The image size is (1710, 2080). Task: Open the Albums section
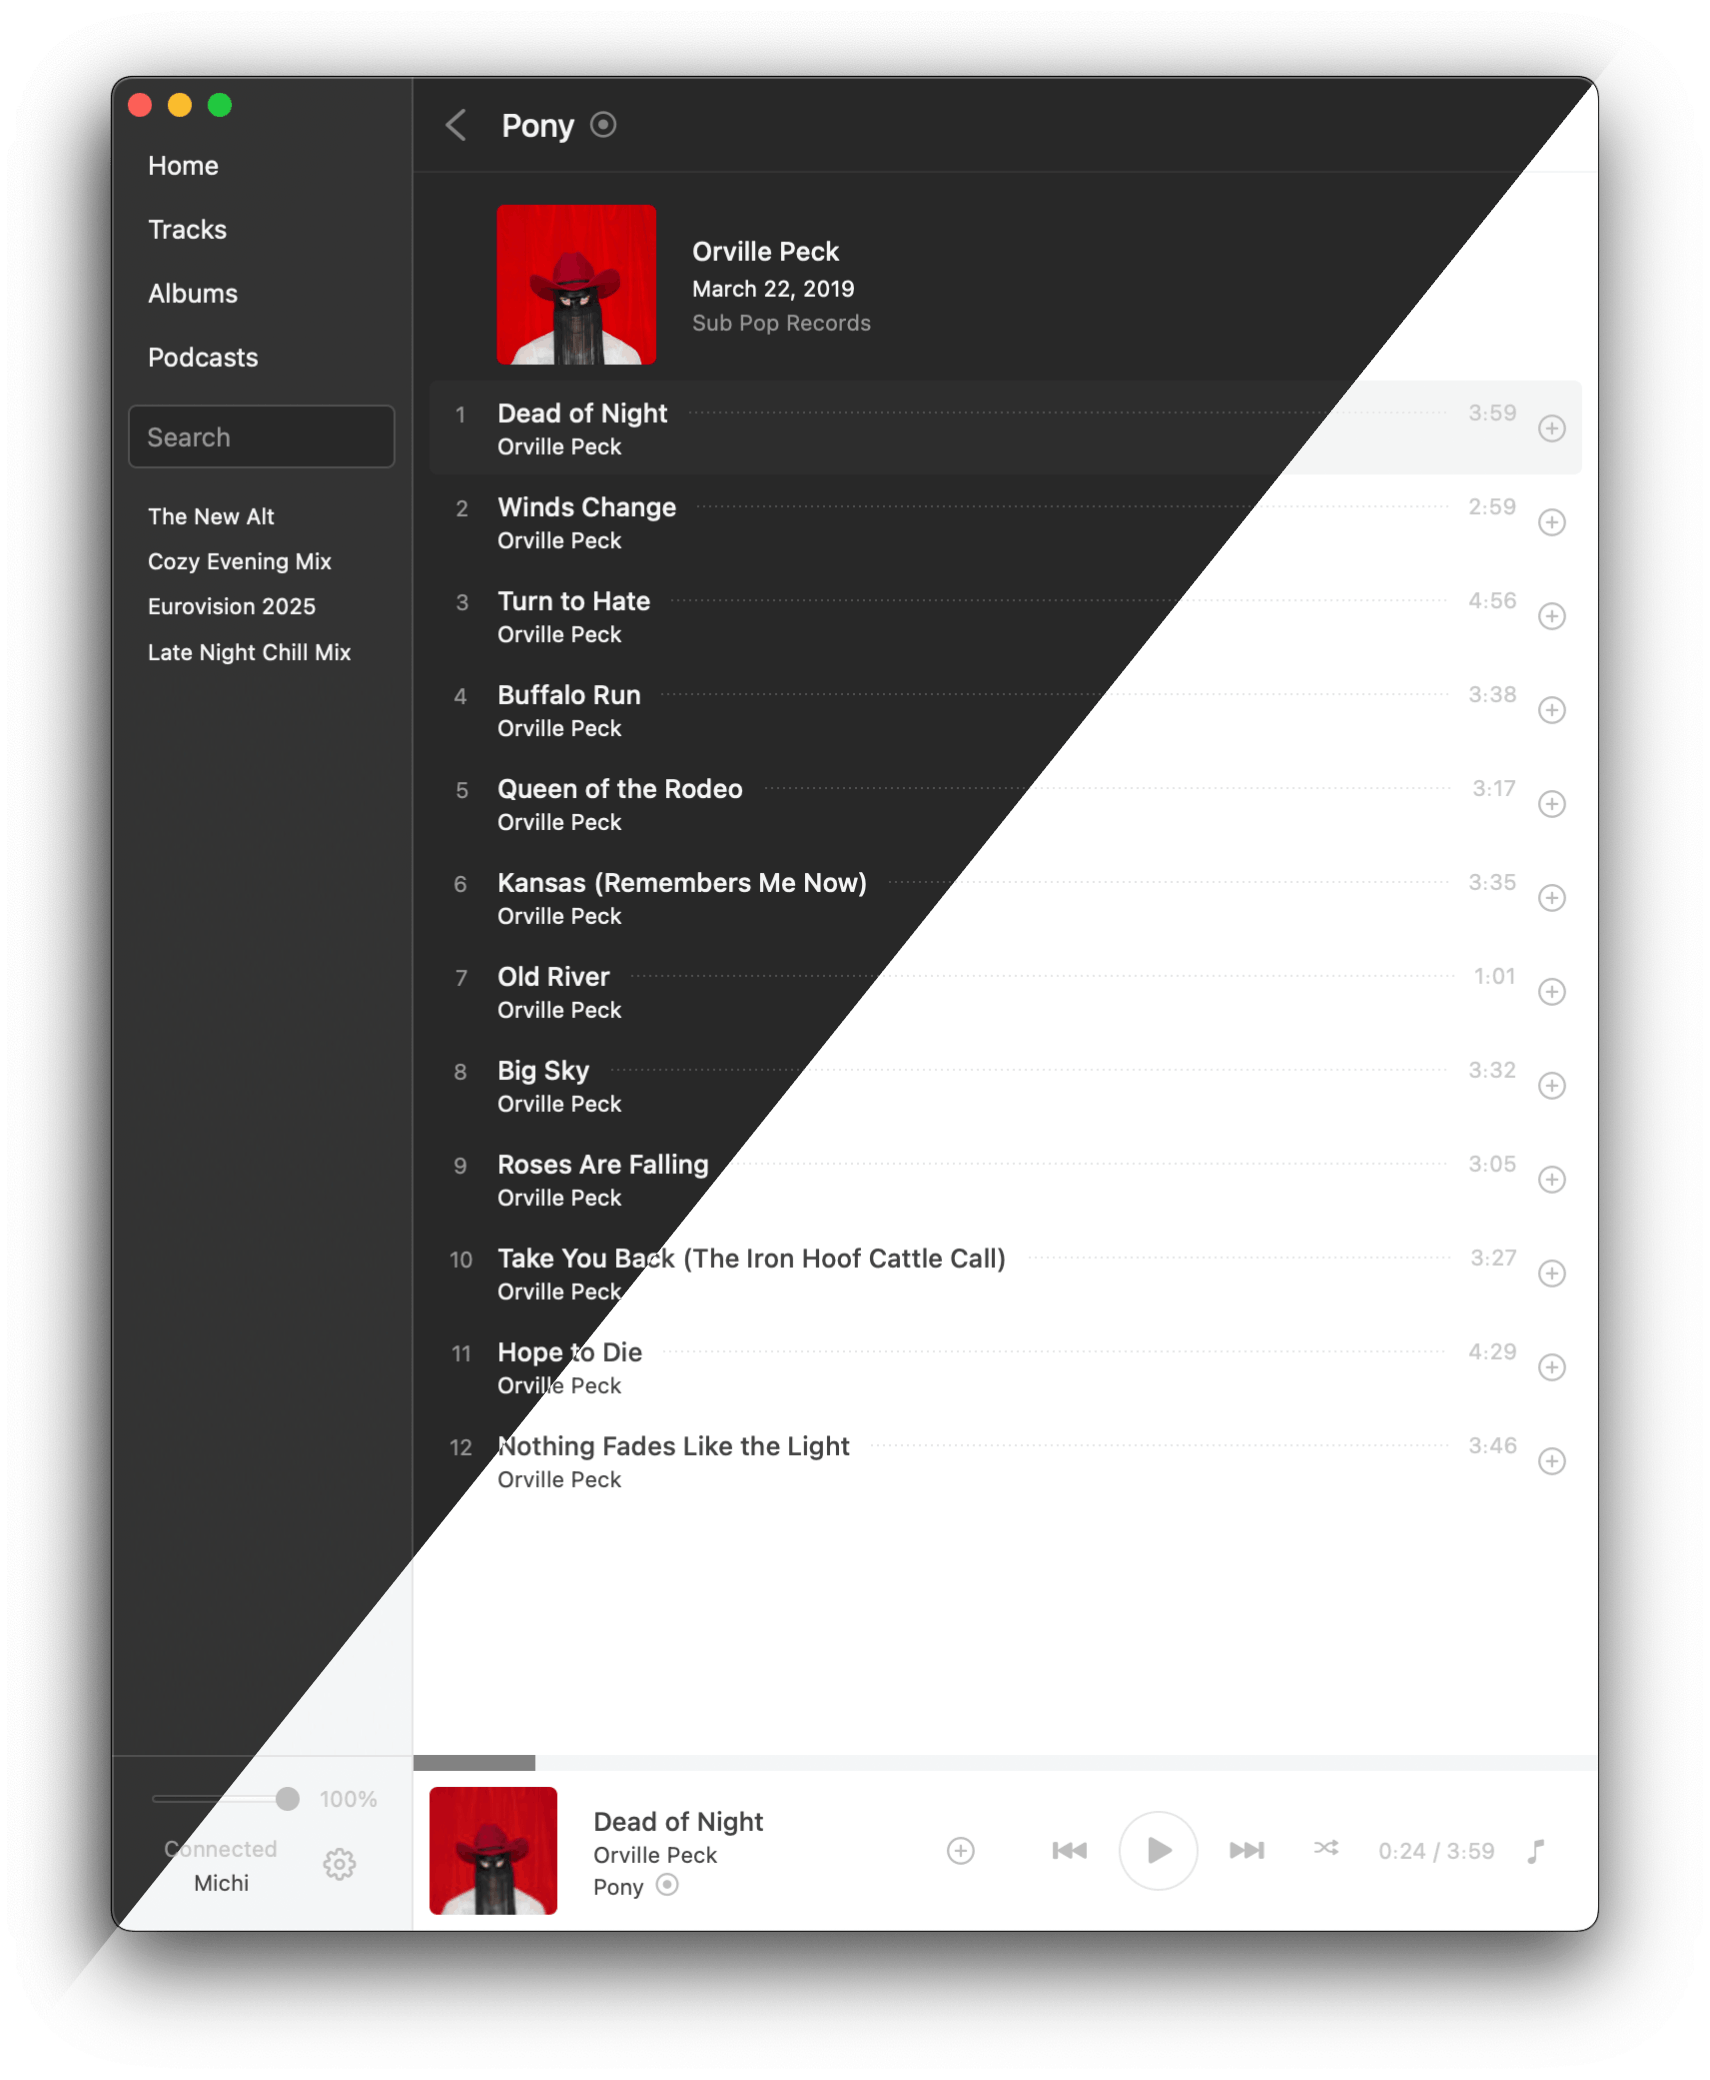coord(193,294)
